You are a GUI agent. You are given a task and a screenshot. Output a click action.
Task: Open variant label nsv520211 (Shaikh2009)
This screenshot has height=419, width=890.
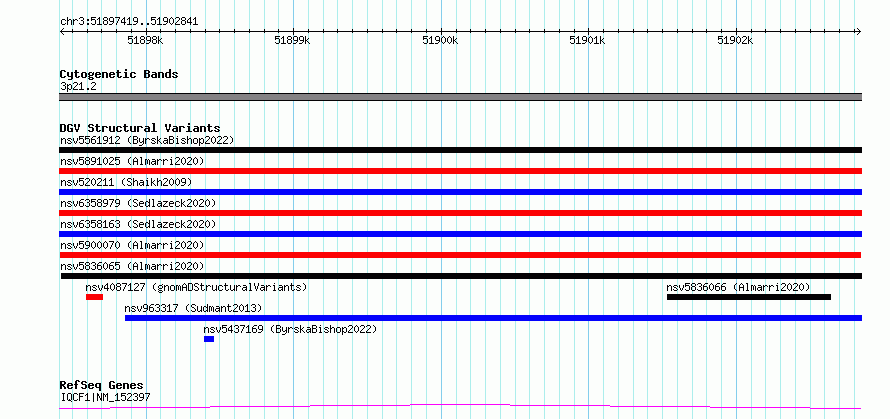coord(126,182)
